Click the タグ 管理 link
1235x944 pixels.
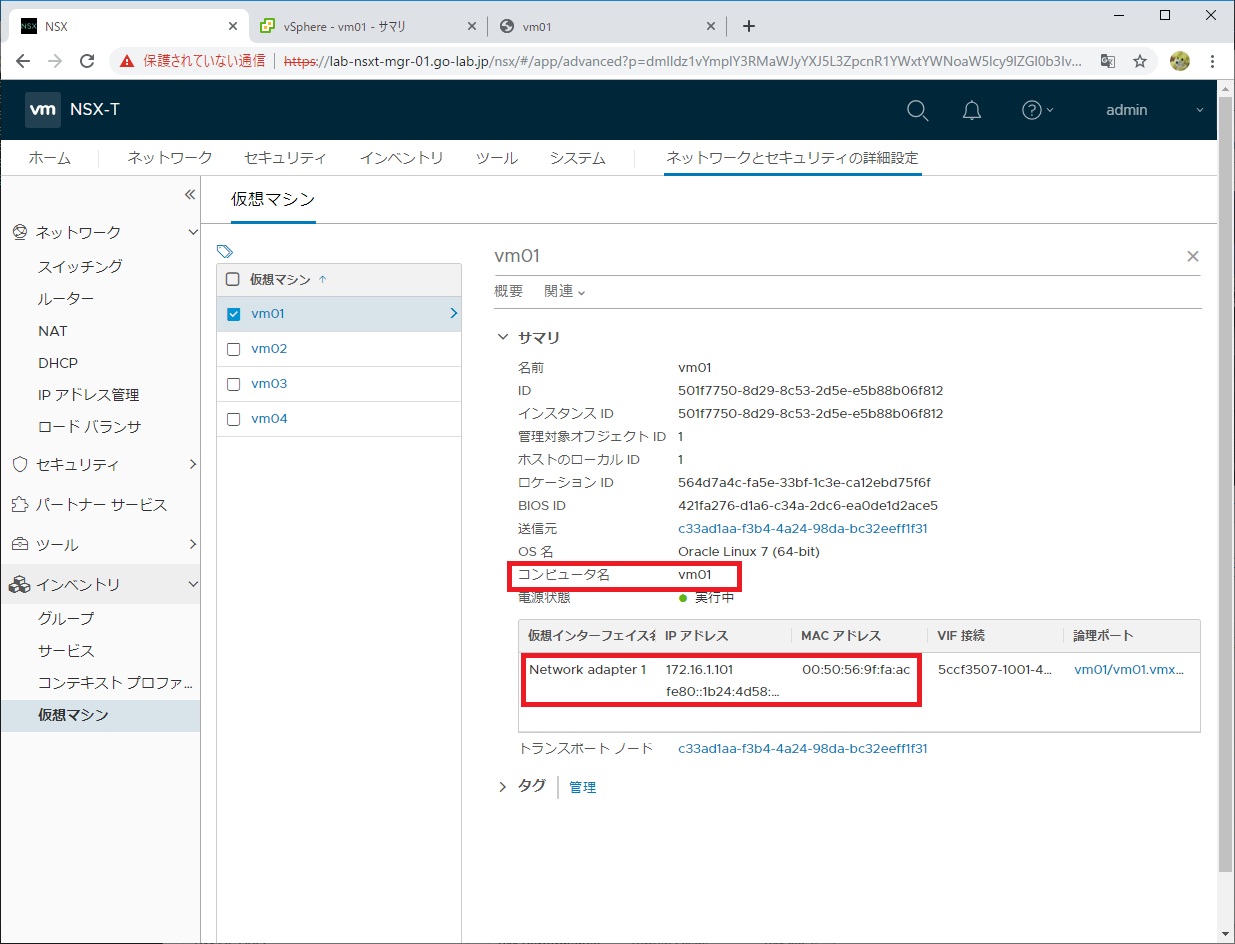[x=582, y=788]
